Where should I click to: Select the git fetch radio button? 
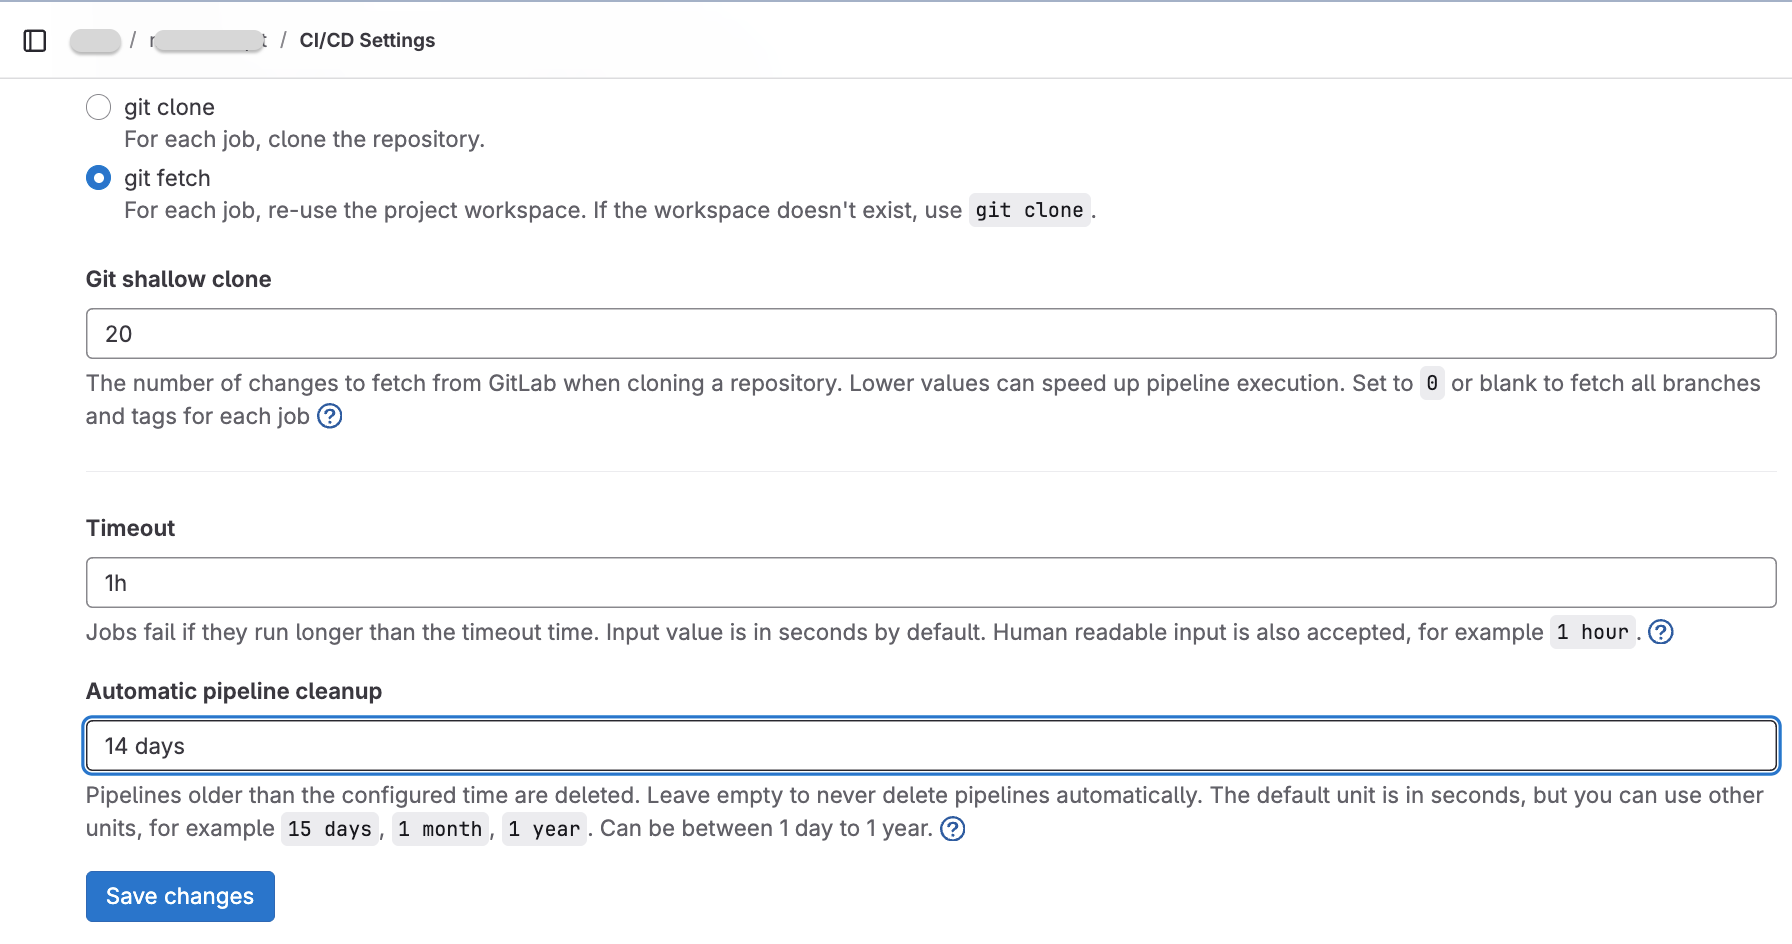coord(99,178)
